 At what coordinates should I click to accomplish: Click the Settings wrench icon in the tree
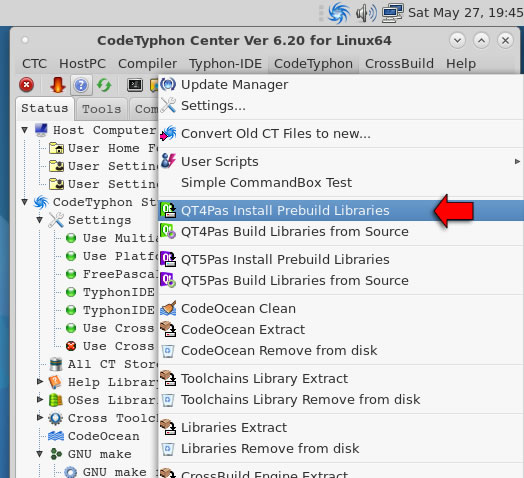tap(56, 220)
